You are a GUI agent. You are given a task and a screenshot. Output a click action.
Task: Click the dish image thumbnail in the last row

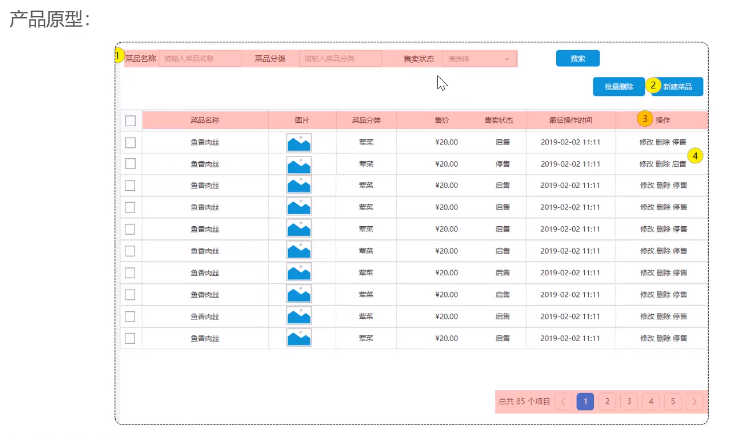pos(299,338)
